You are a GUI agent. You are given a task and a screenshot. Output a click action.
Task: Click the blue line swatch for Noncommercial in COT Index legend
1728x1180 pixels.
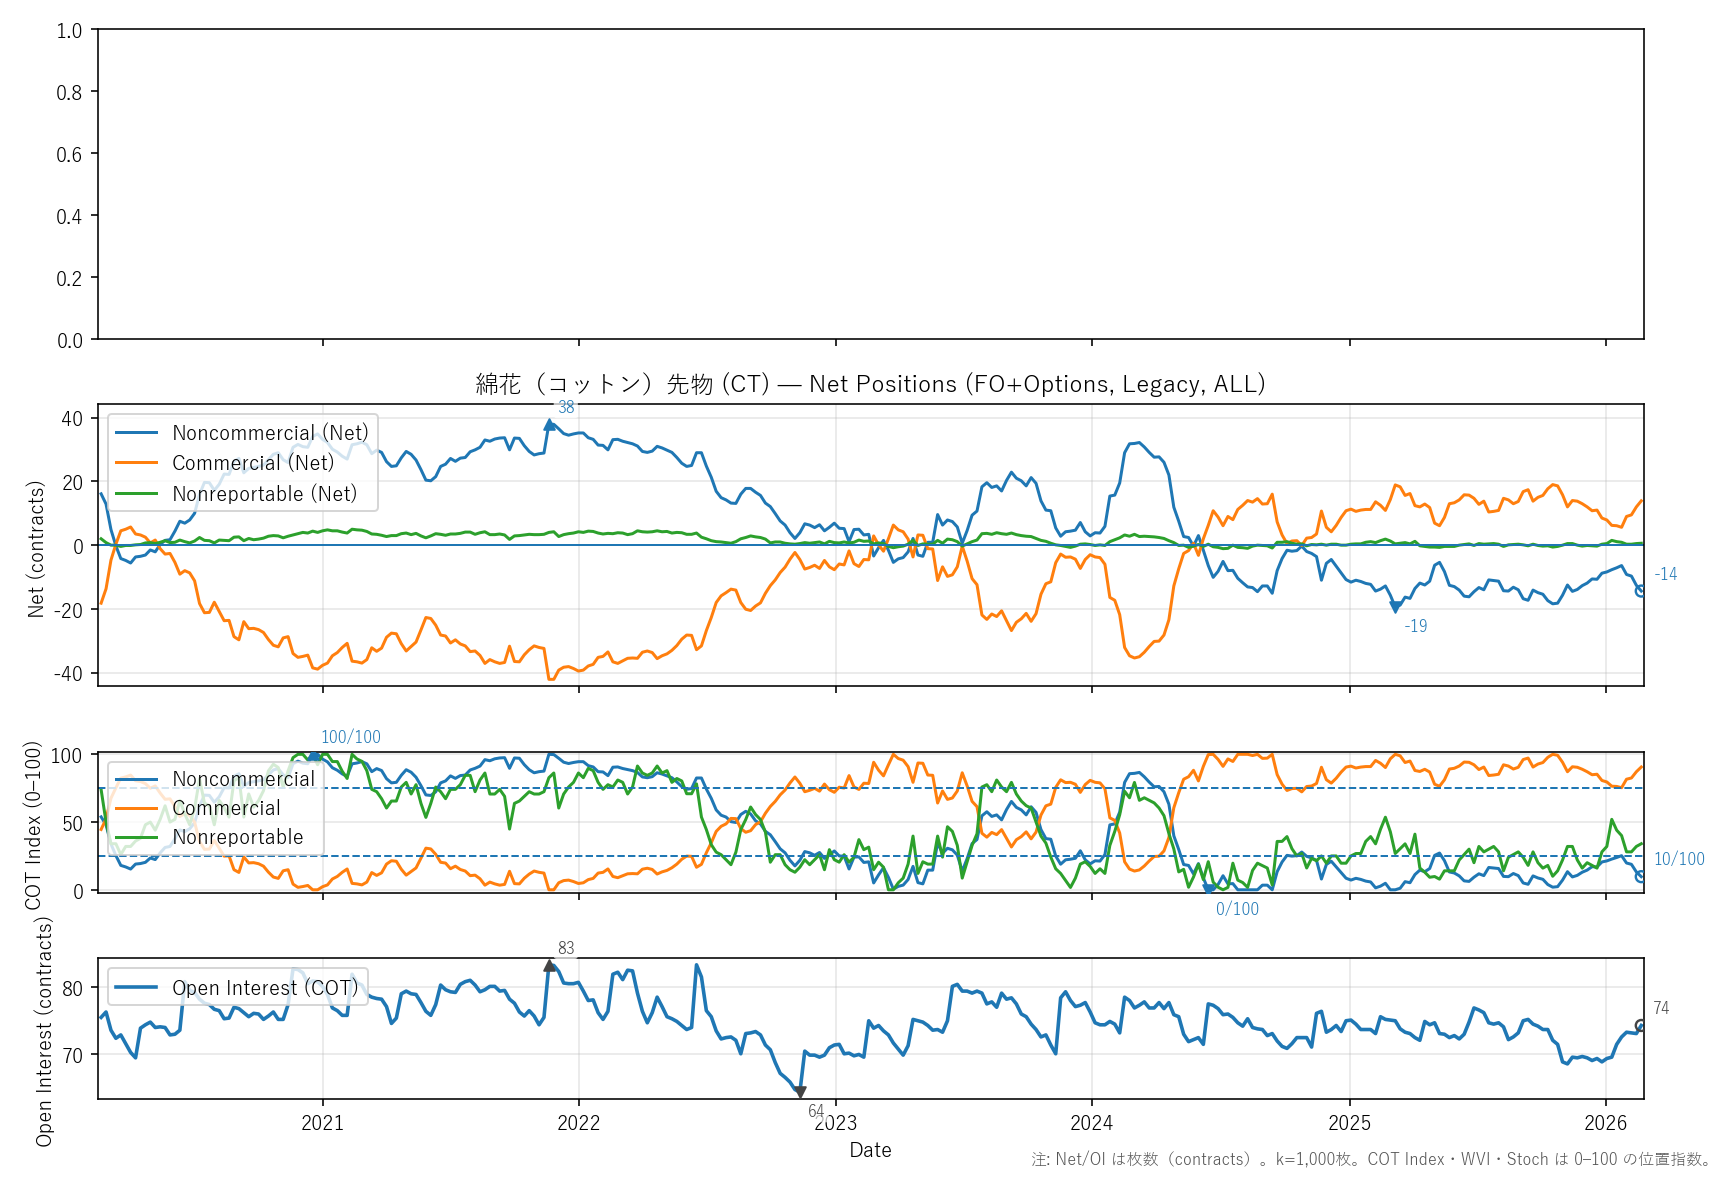(x=137, y=779)
